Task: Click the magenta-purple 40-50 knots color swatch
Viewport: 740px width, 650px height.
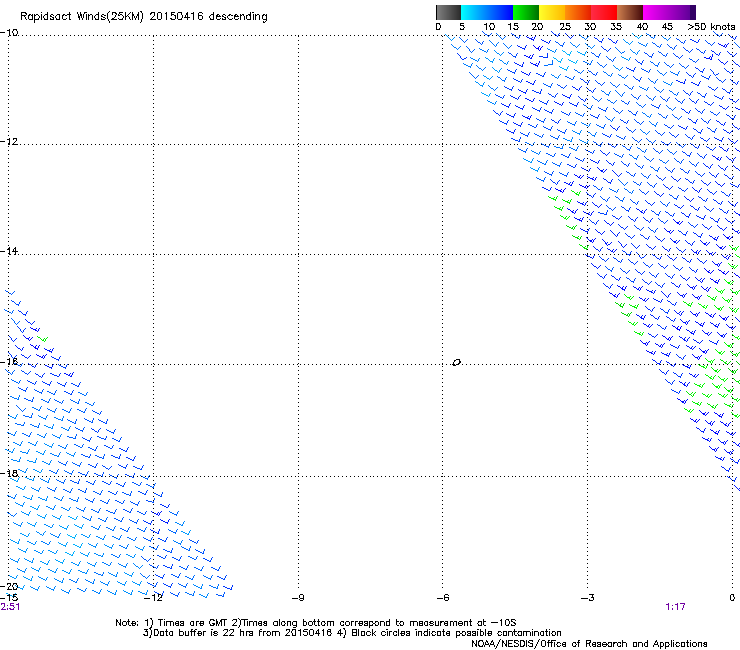Action: click(669, 12)
